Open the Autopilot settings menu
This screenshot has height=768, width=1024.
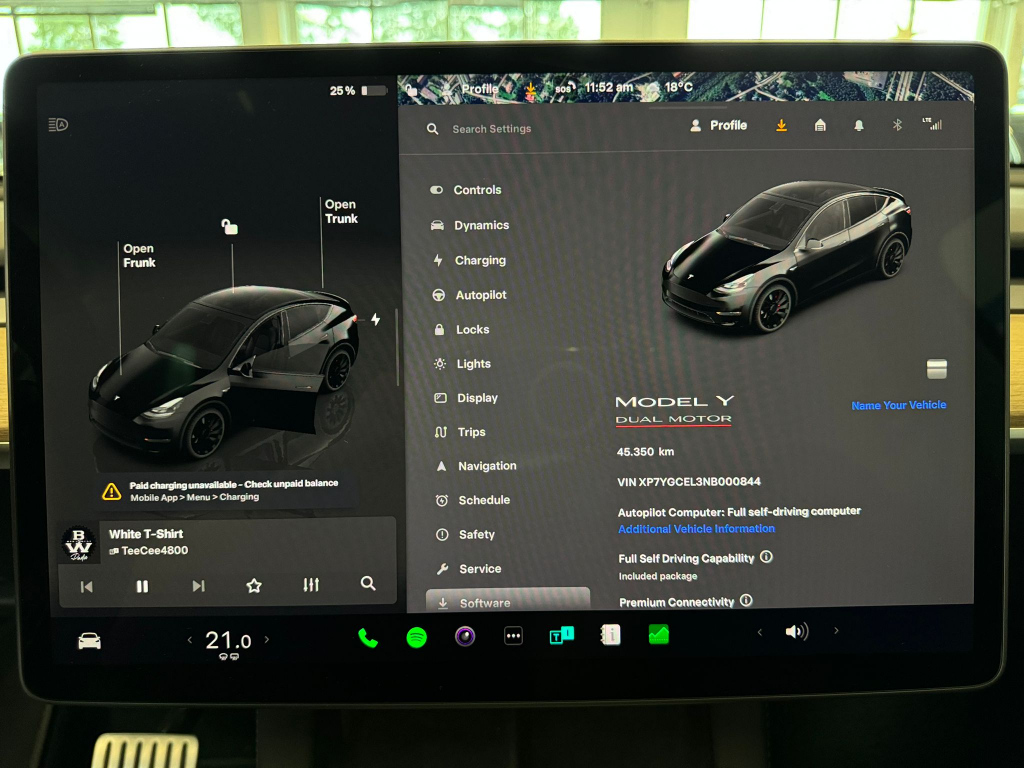(x=469, y=295)
